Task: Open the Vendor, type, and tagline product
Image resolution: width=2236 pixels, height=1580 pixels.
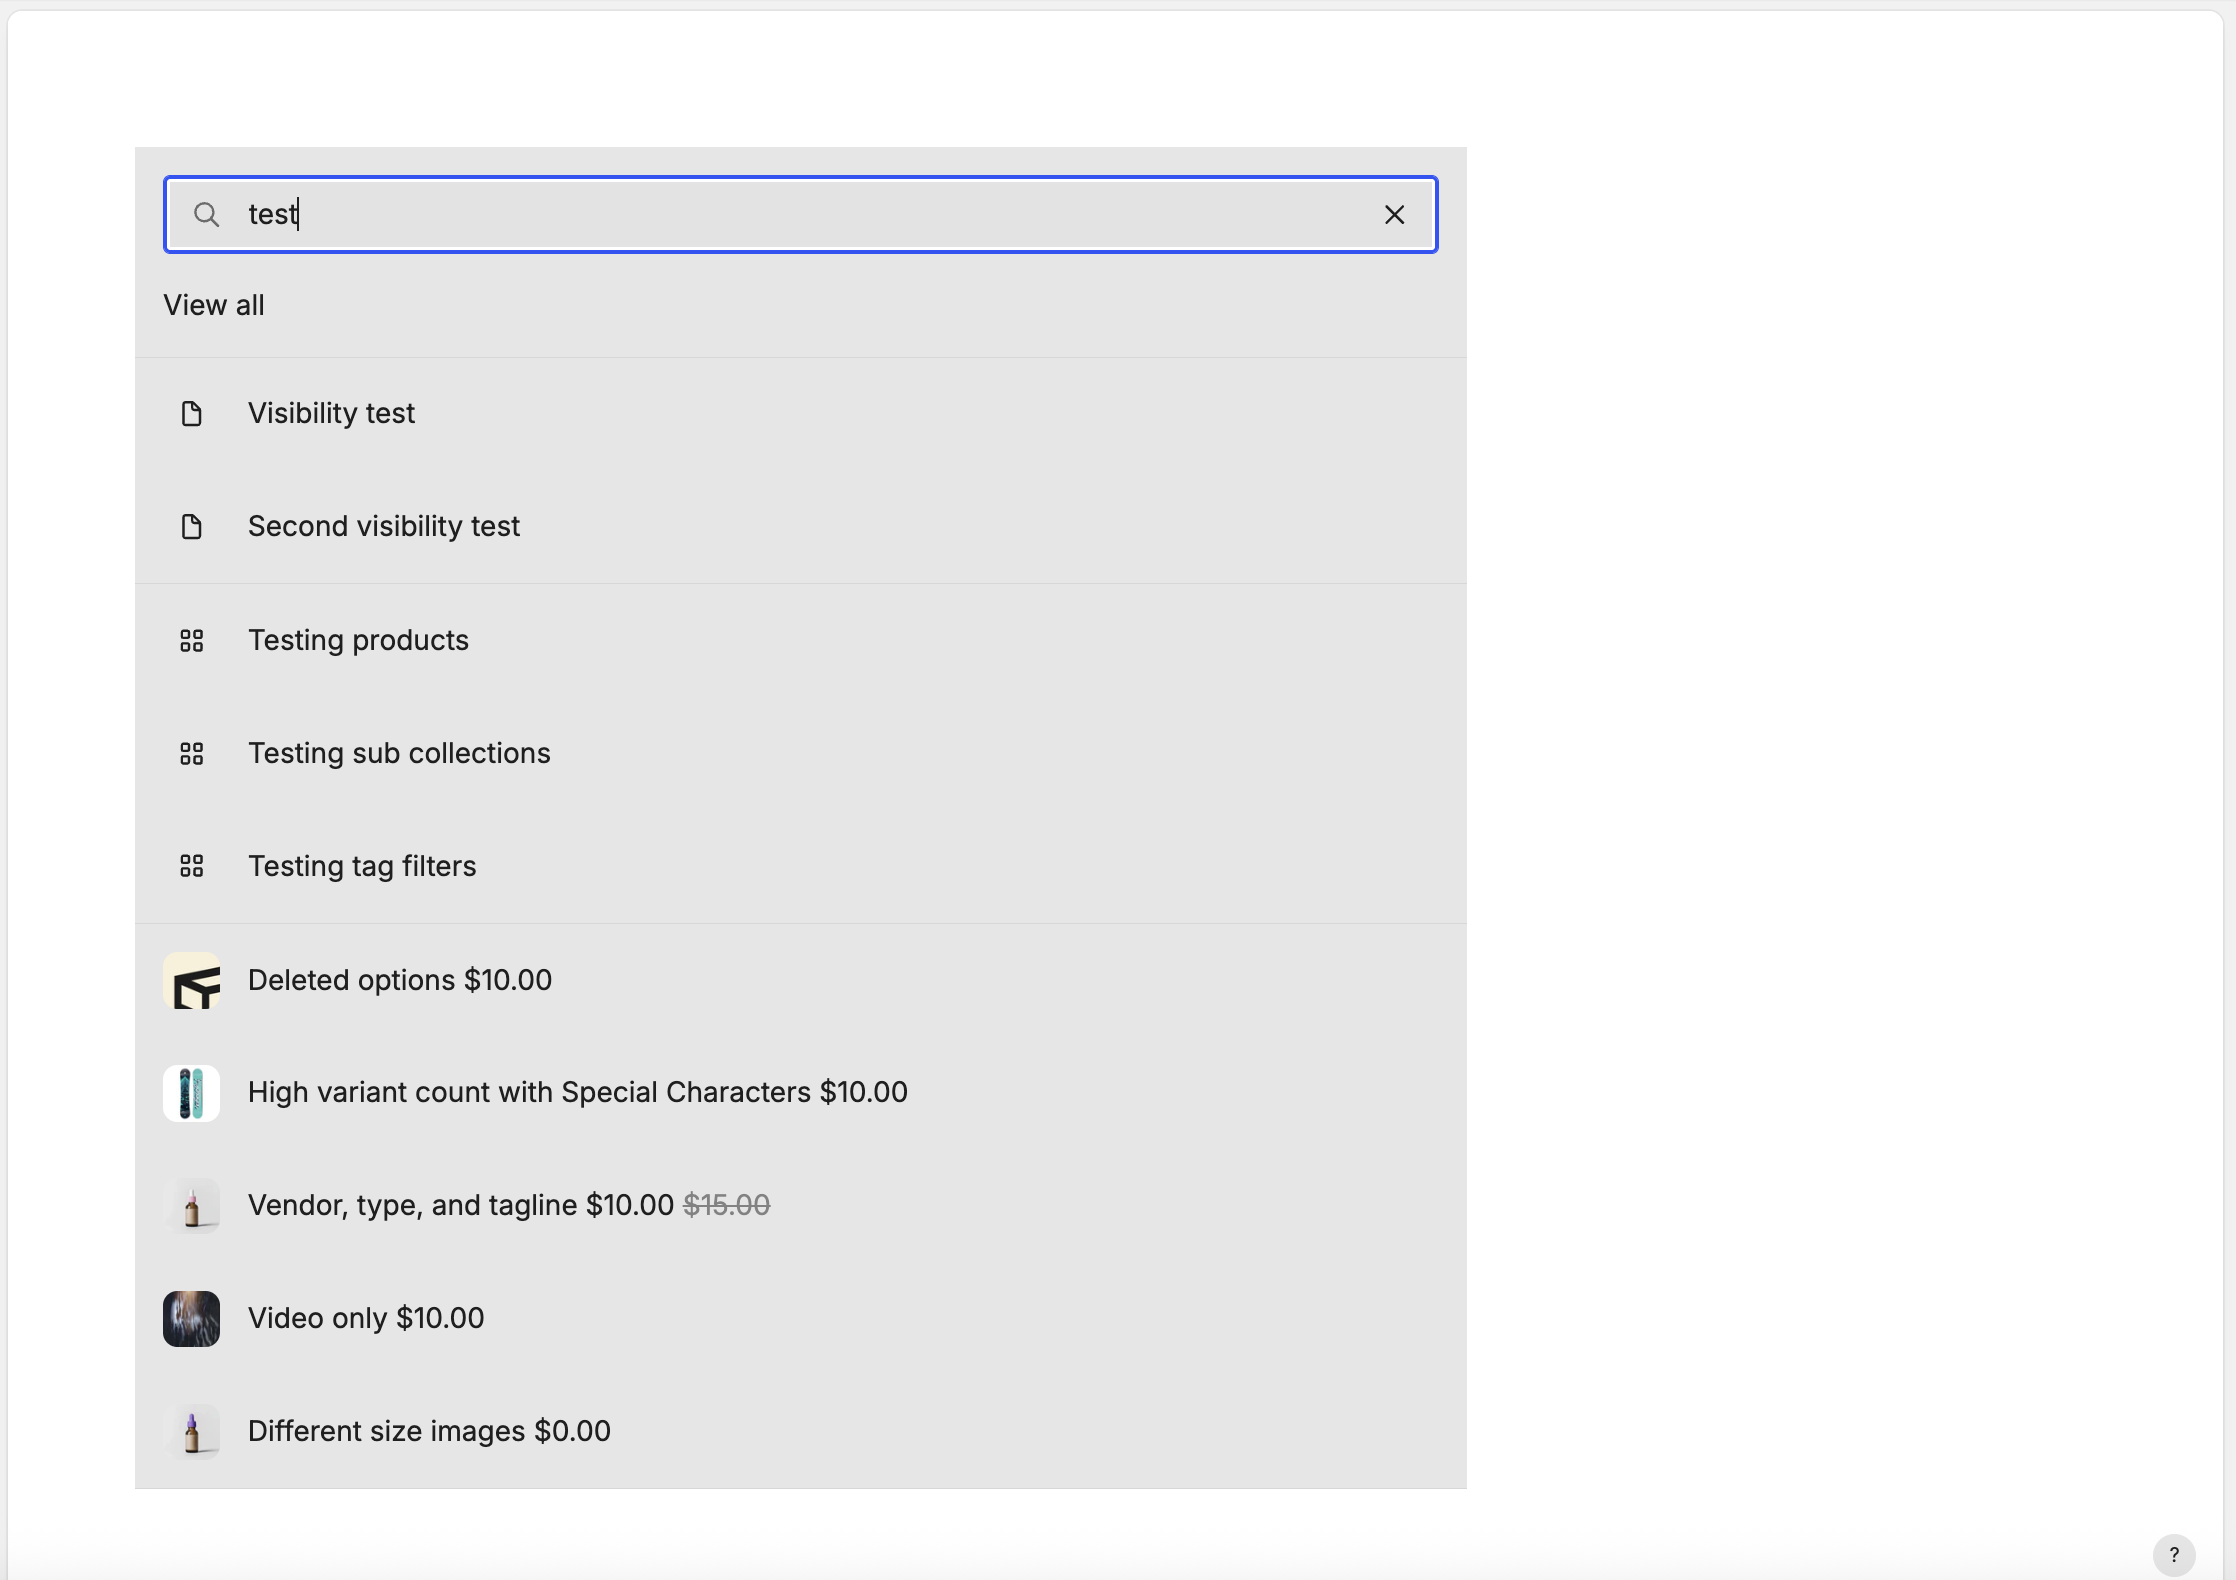Action: [x=800, y=1206]
